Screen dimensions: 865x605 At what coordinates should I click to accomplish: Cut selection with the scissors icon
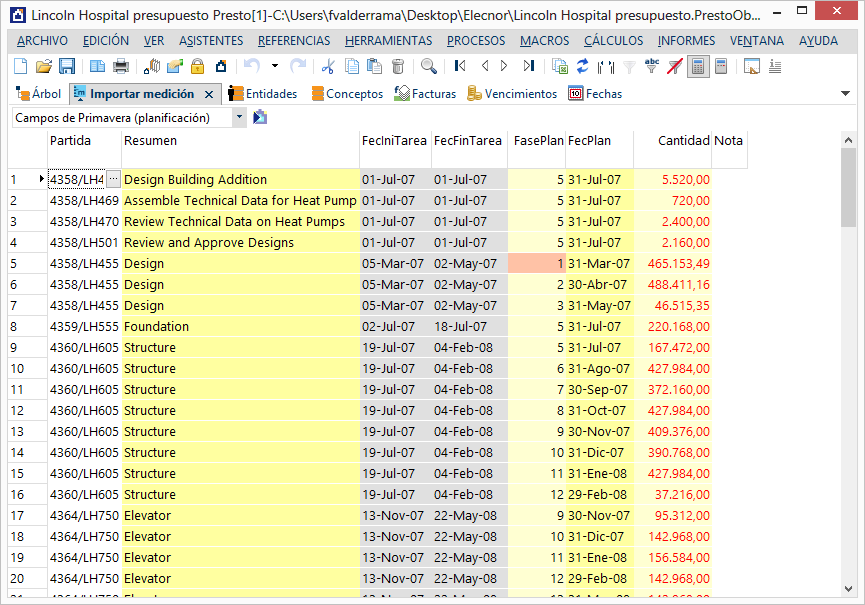(328, 67)
